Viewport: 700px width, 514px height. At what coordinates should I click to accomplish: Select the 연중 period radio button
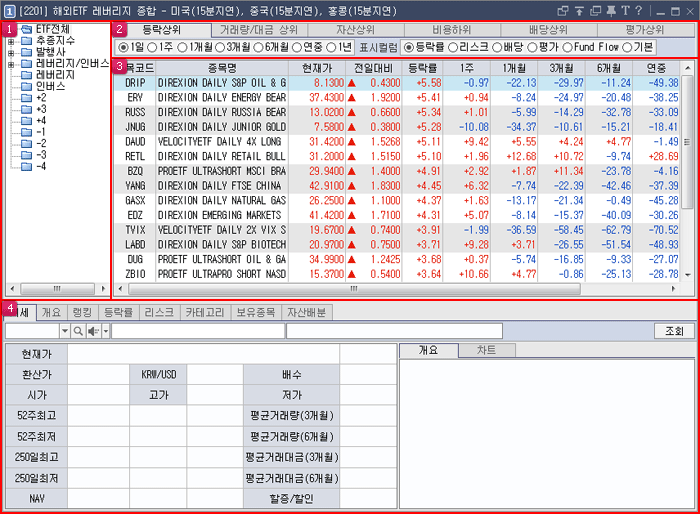[297, 47]
